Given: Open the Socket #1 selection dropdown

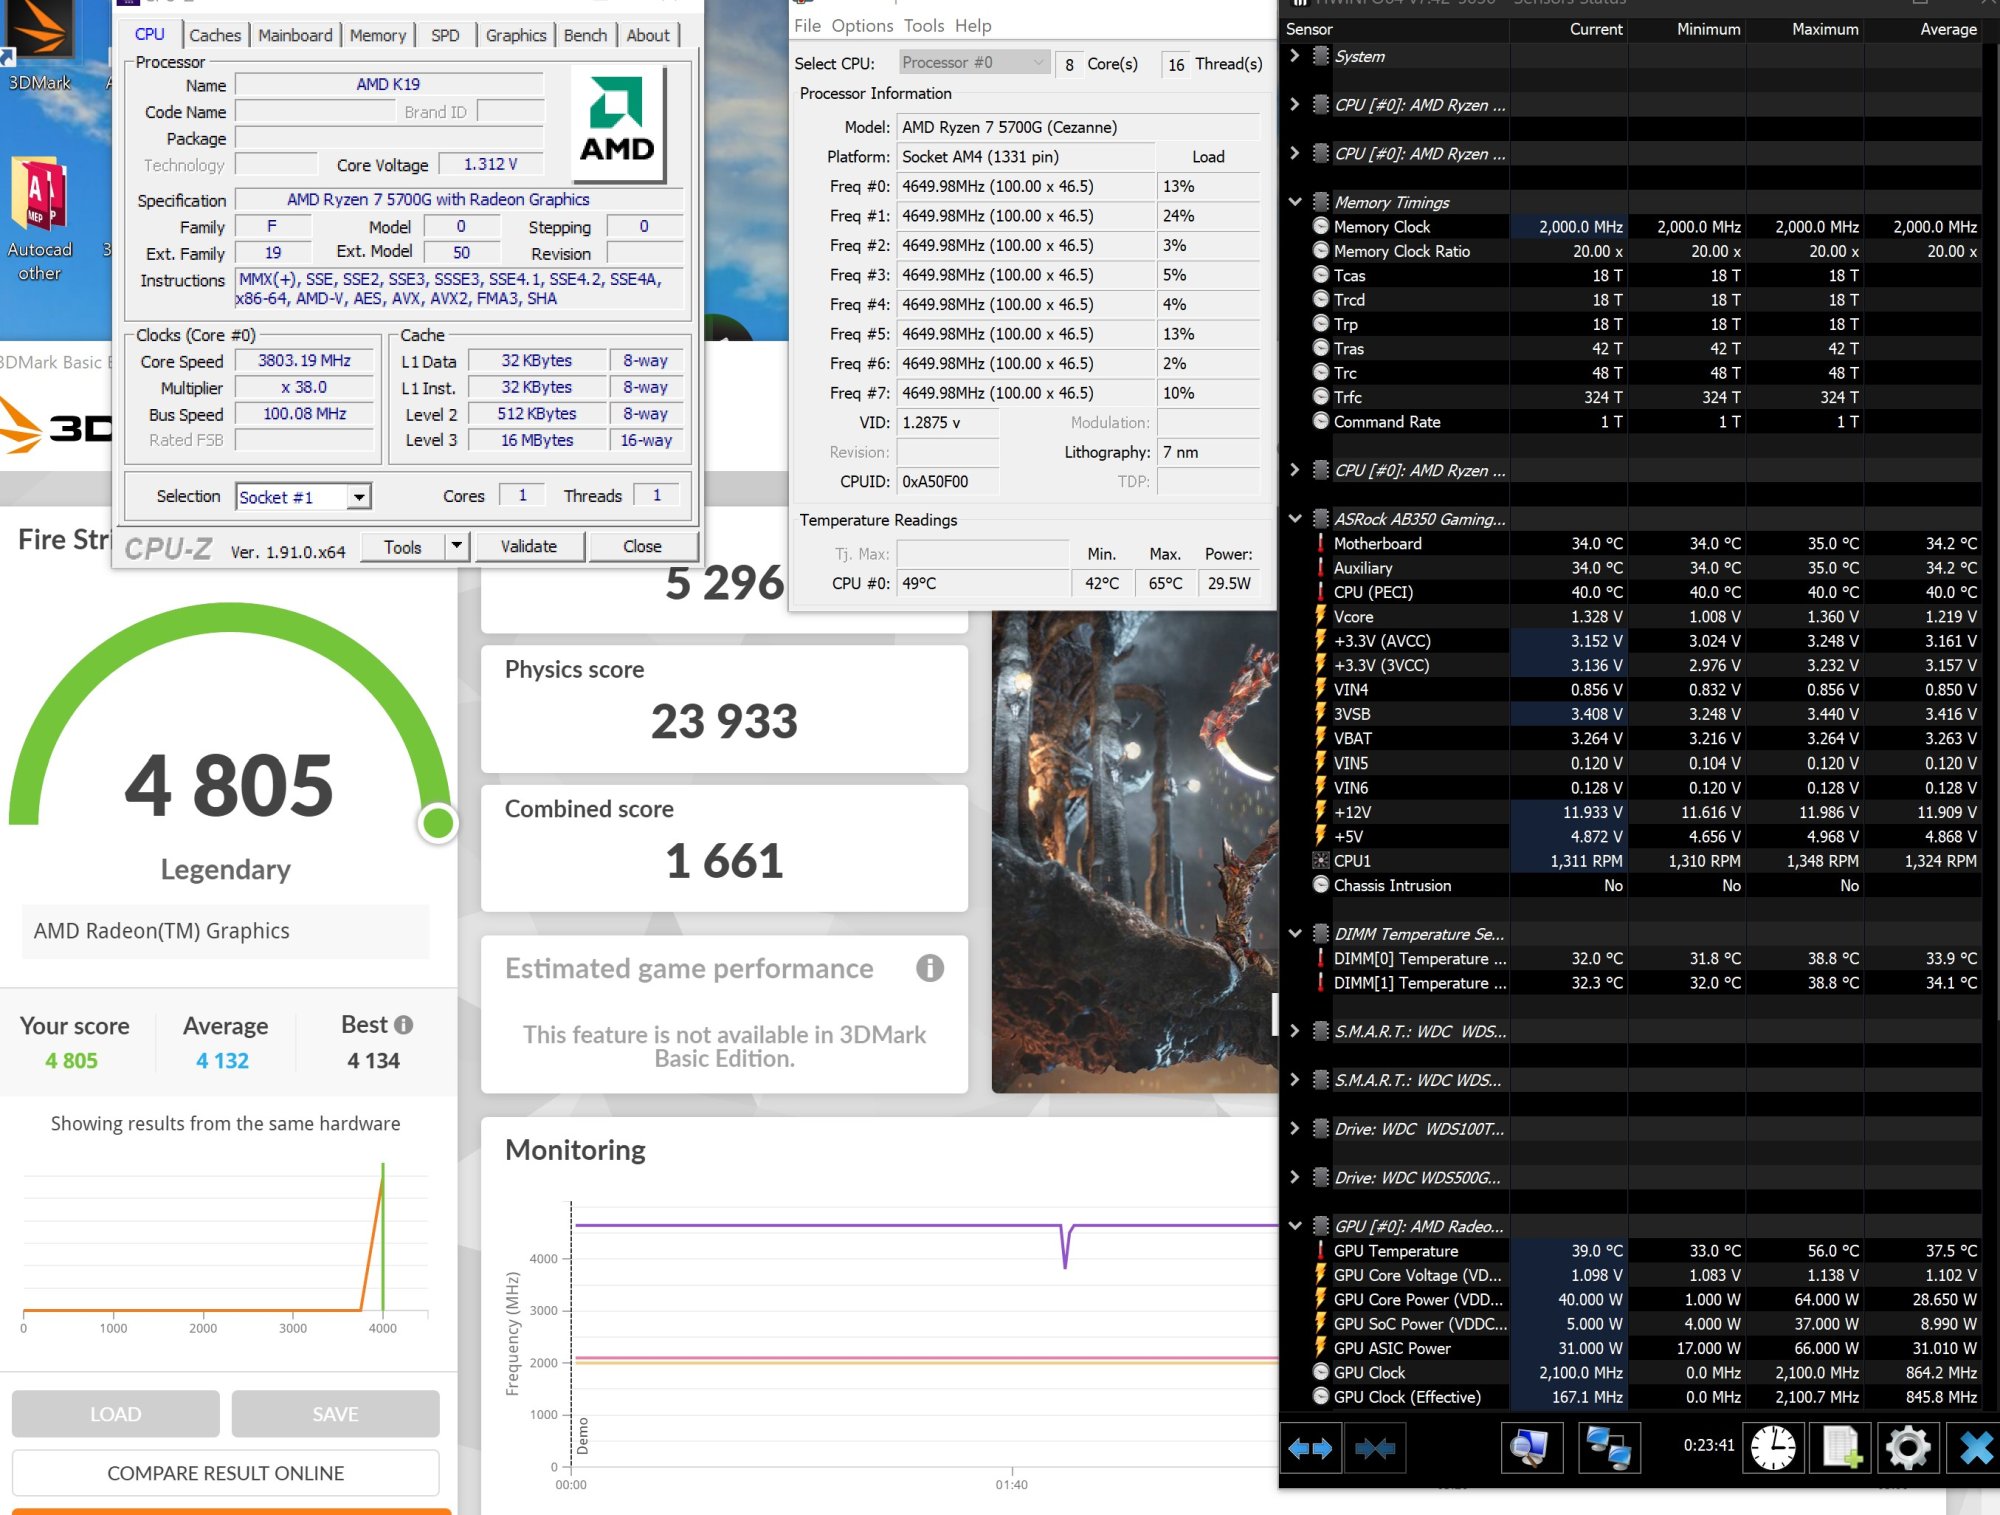Looking at the screenshot, I should click(x=358, y=497).
